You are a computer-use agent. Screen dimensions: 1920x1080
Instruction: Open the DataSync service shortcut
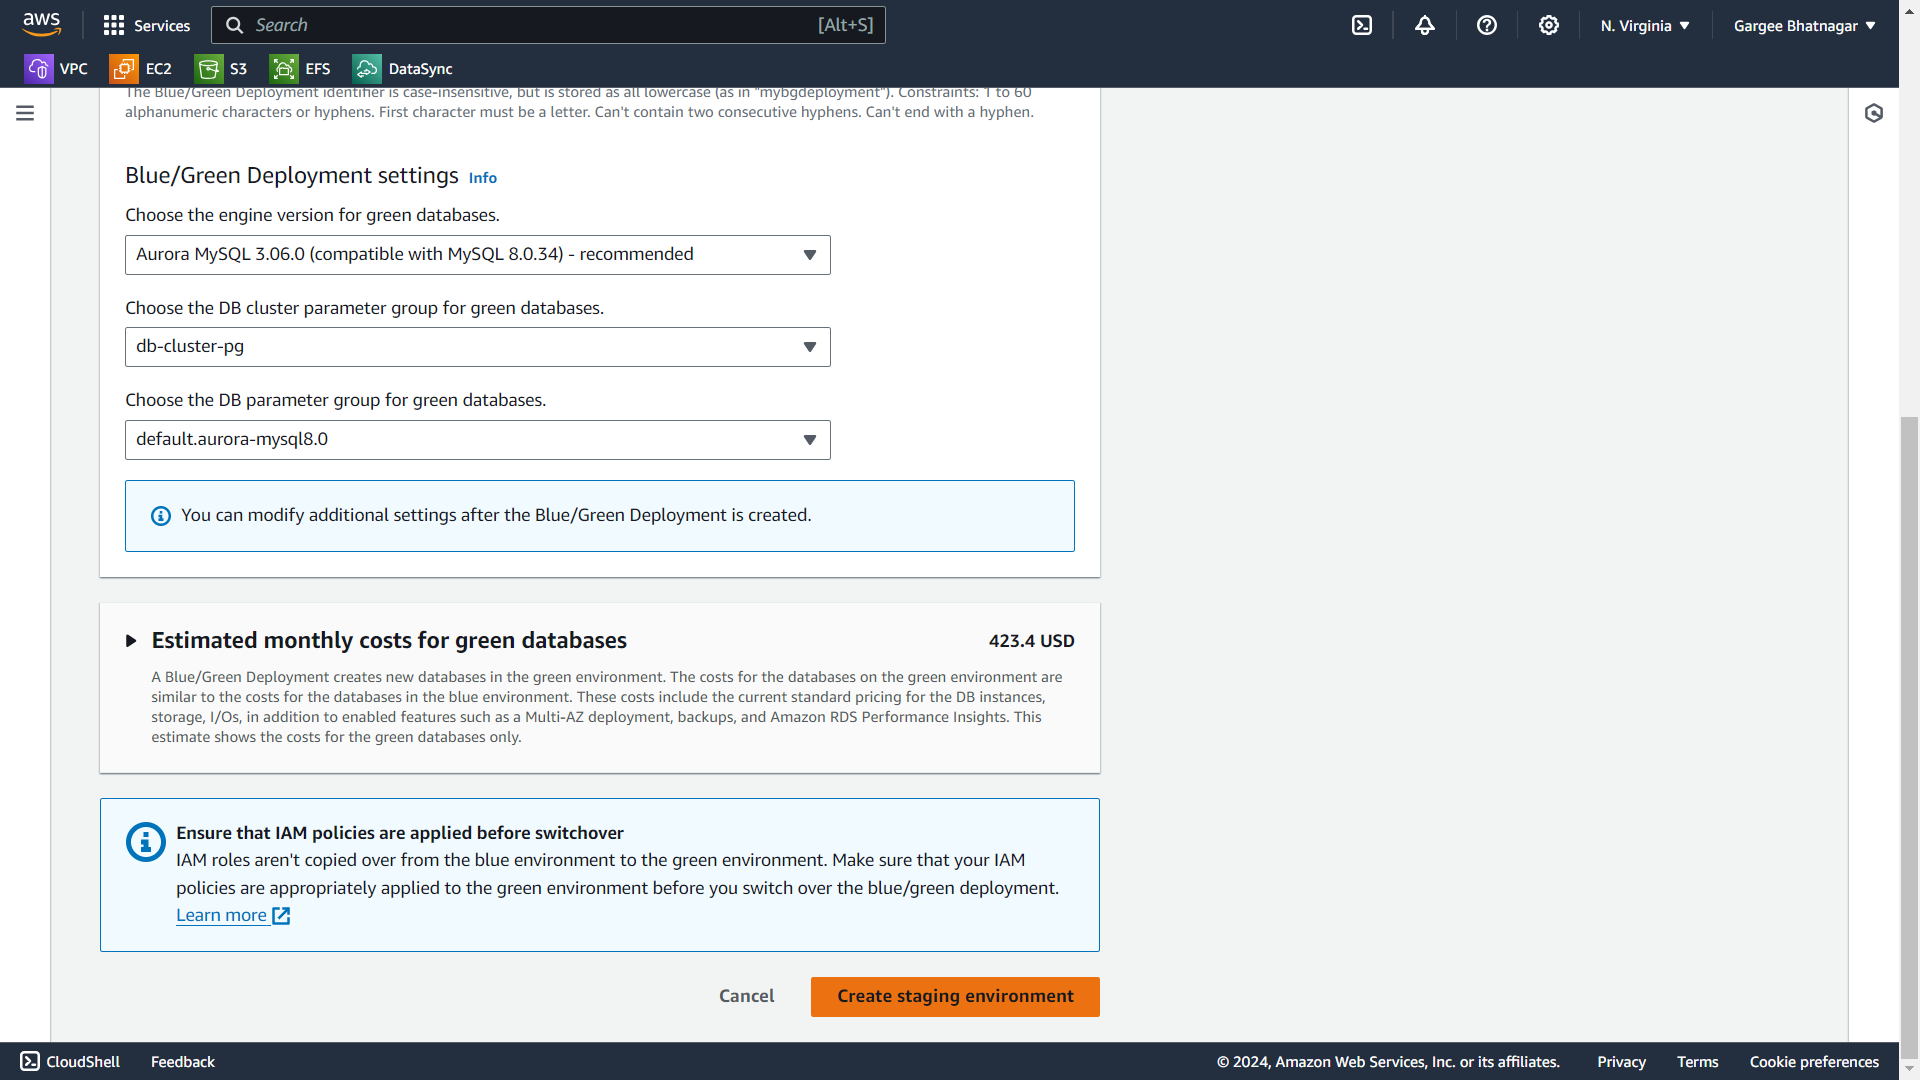(x=367, y=68)
